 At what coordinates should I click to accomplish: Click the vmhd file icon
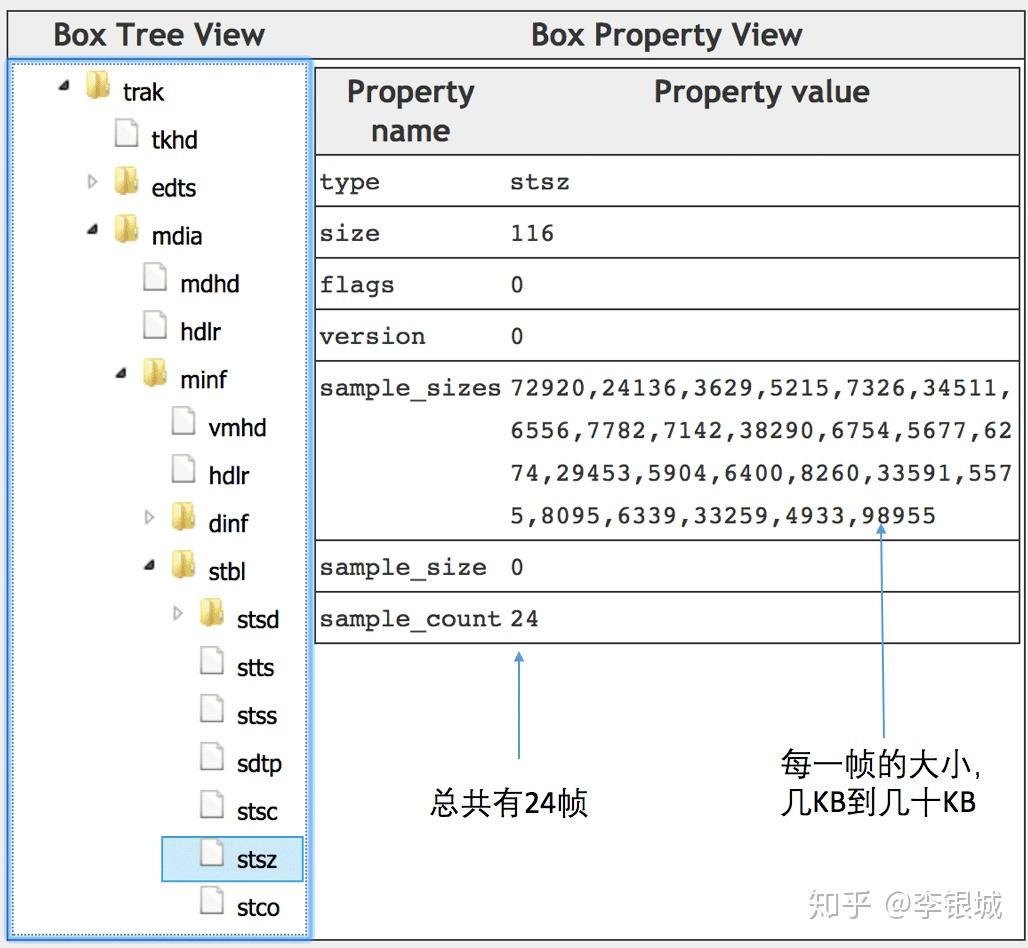[183, 423]
